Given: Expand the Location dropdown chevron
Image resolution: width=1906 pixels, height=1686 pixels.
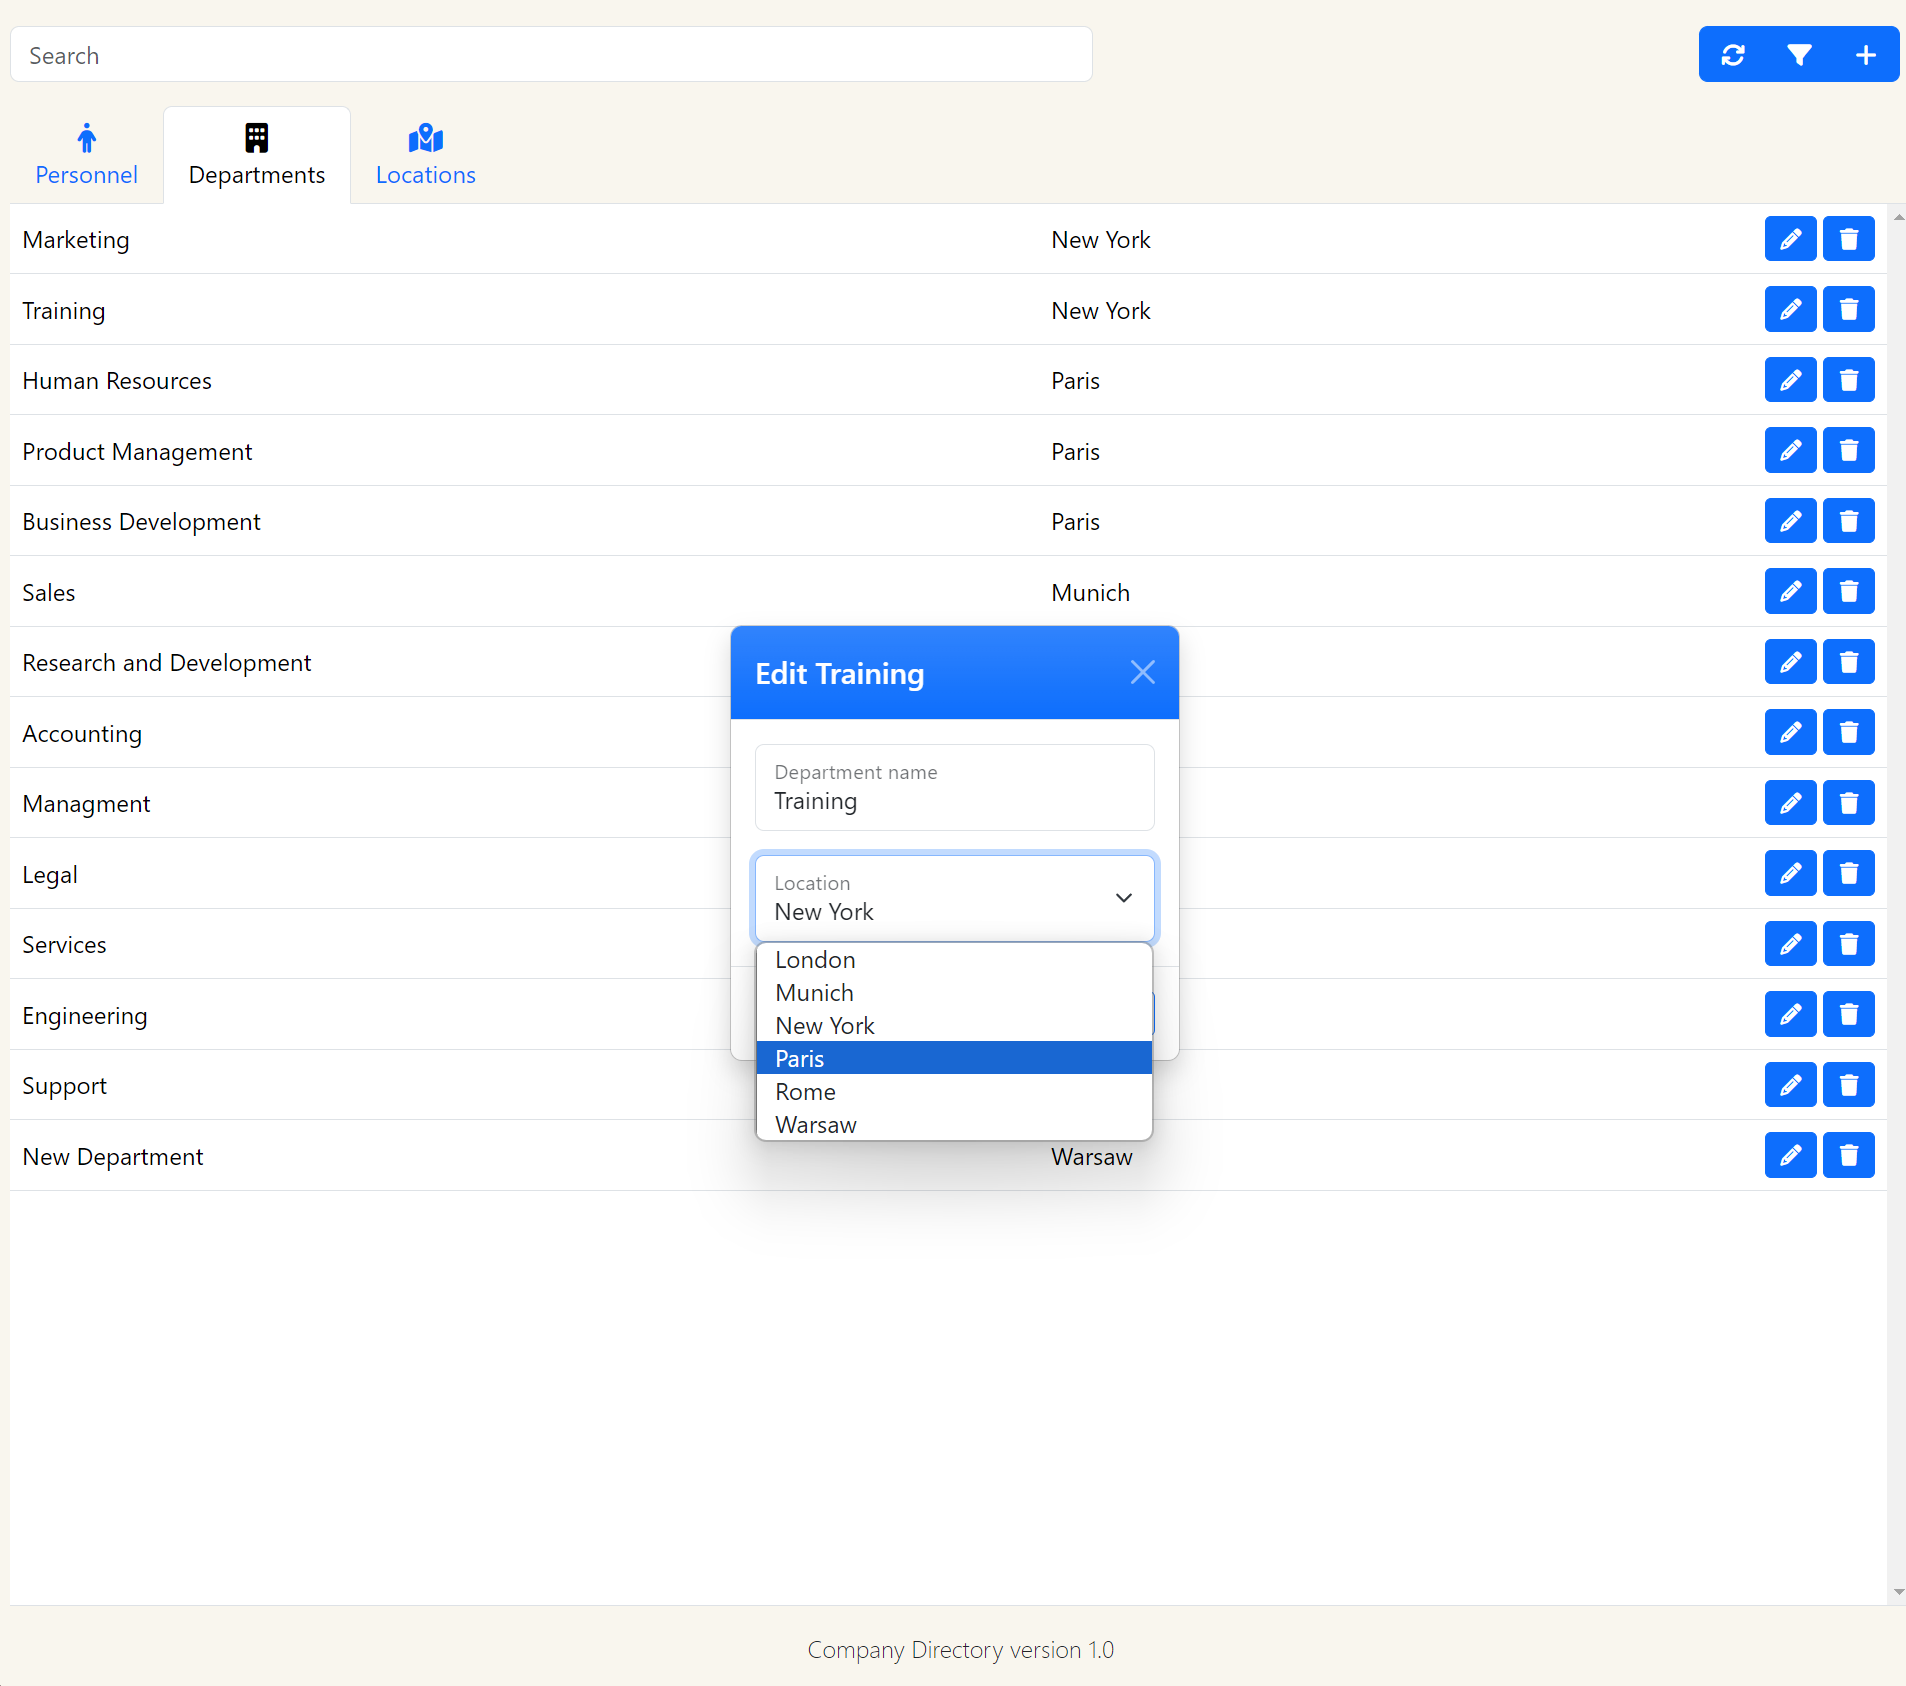Looking at the screenshot, I should coord(1123,898).
